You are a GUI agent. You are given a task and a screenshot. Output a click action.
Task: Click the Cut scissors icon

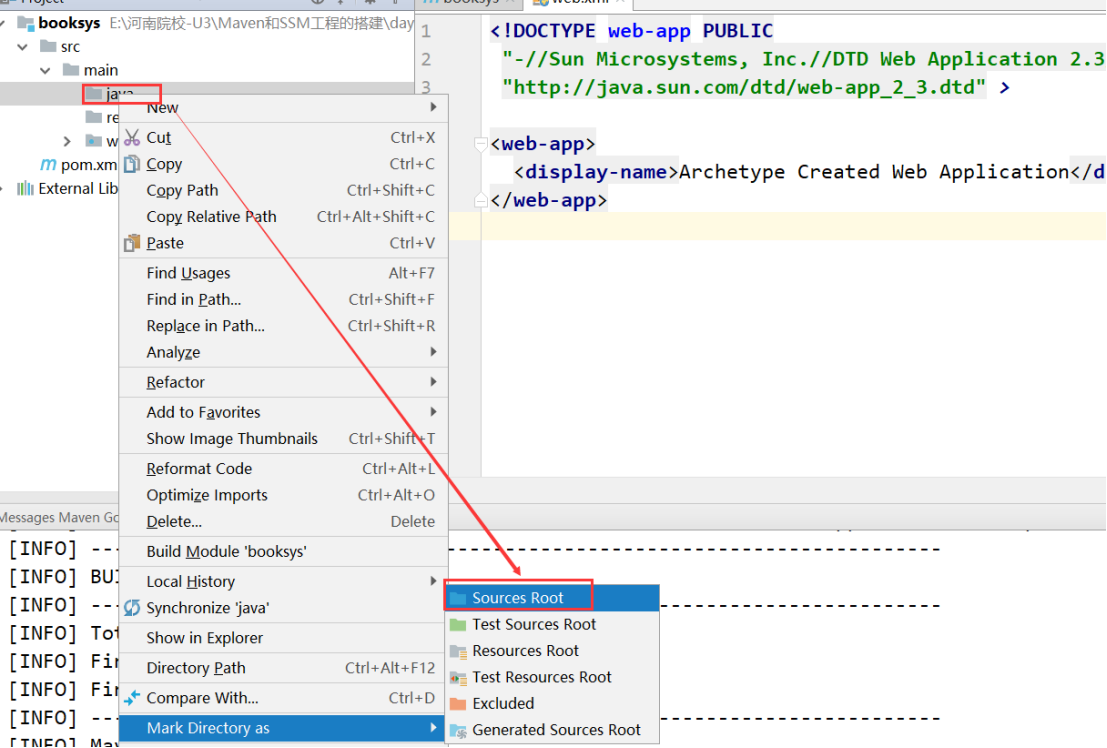tap(132, 137)
